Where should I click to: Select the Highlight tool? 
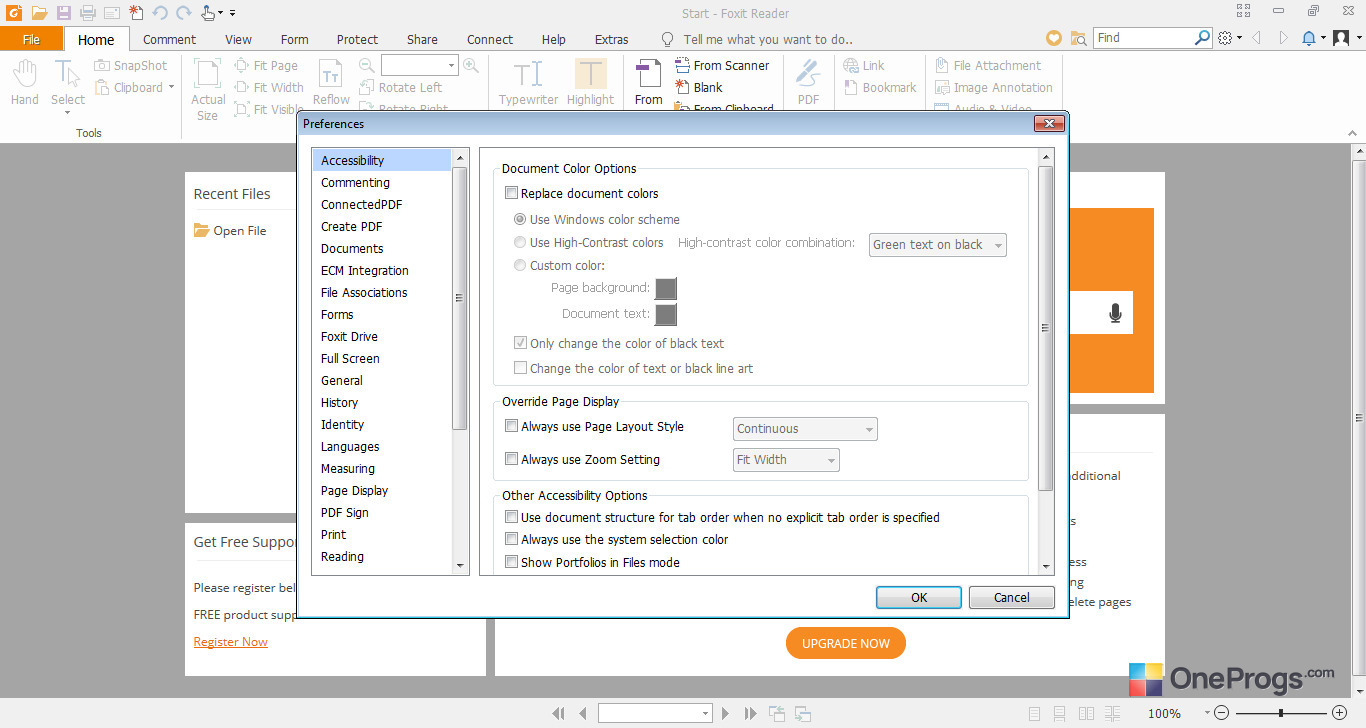tap(590, 82)
